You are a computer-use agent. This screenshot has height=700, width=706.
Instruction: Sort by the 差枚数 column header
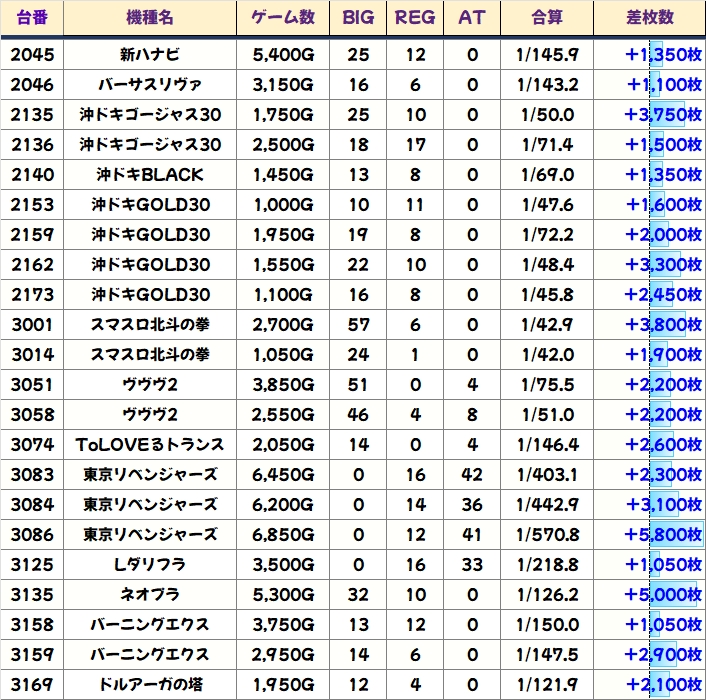click(x=648, y=18)
